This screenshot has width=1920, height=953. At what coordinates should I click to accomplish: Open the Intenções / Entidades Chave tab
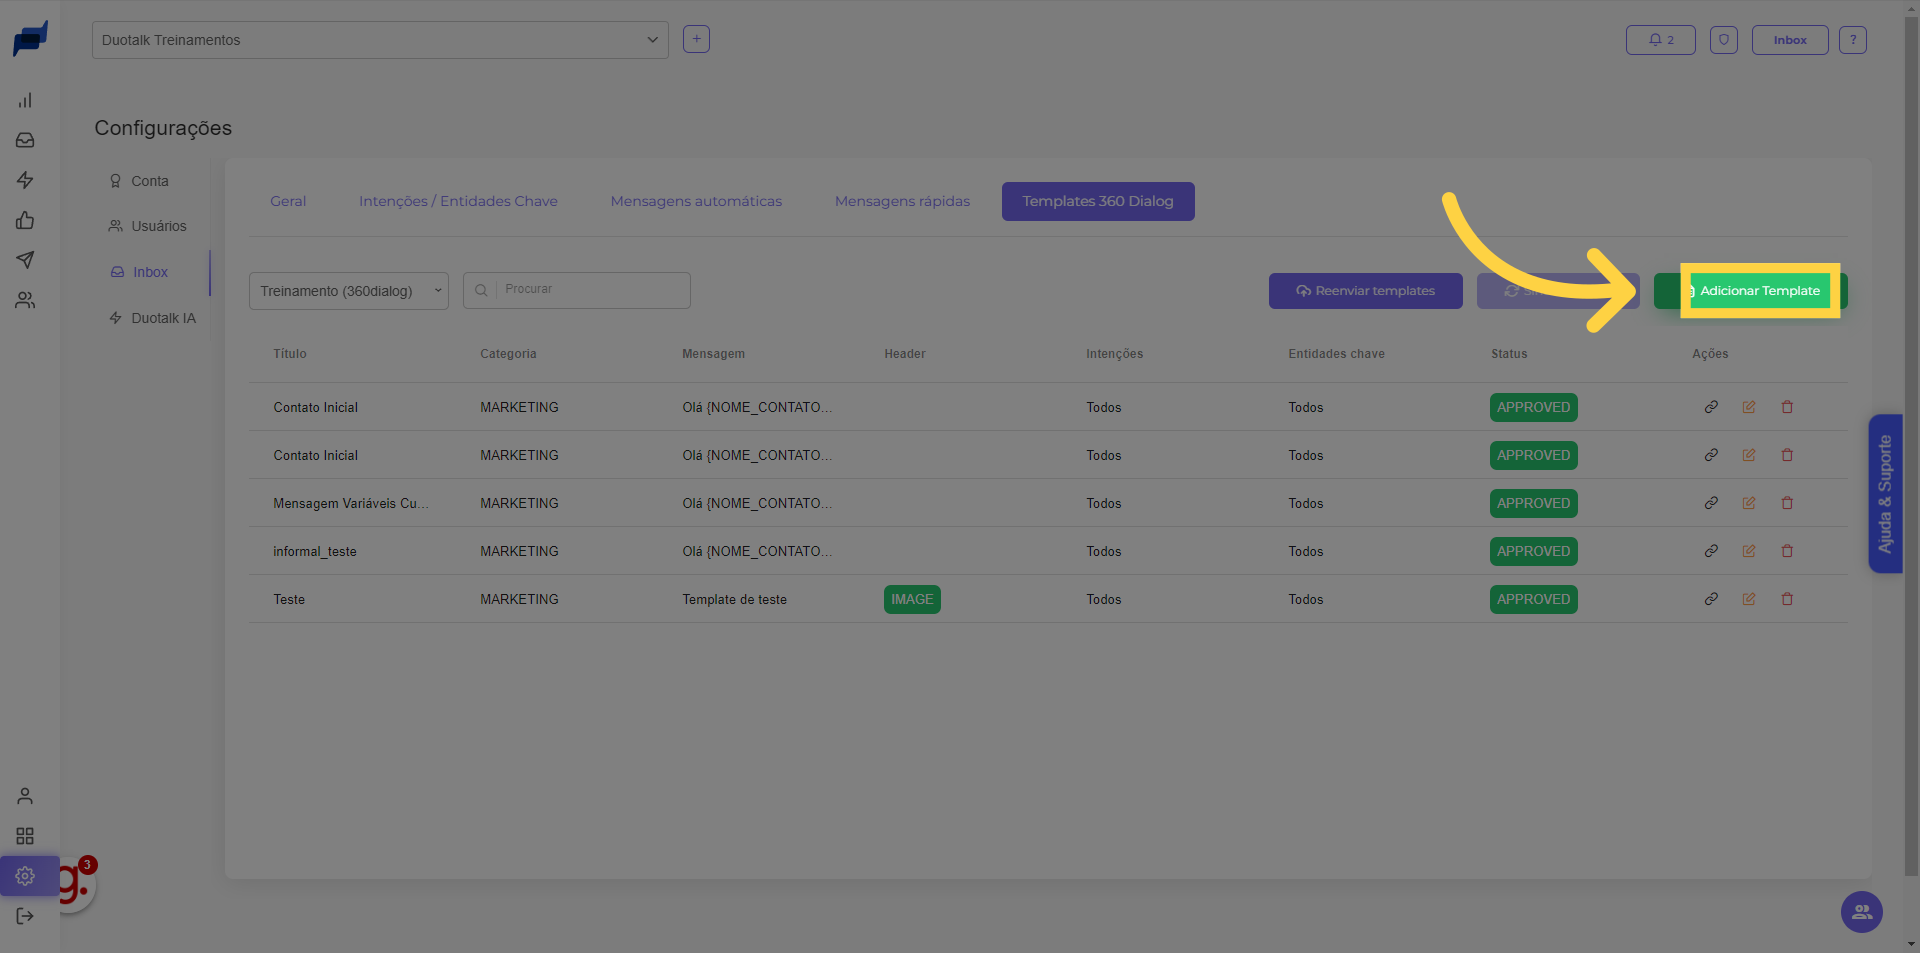458,201
